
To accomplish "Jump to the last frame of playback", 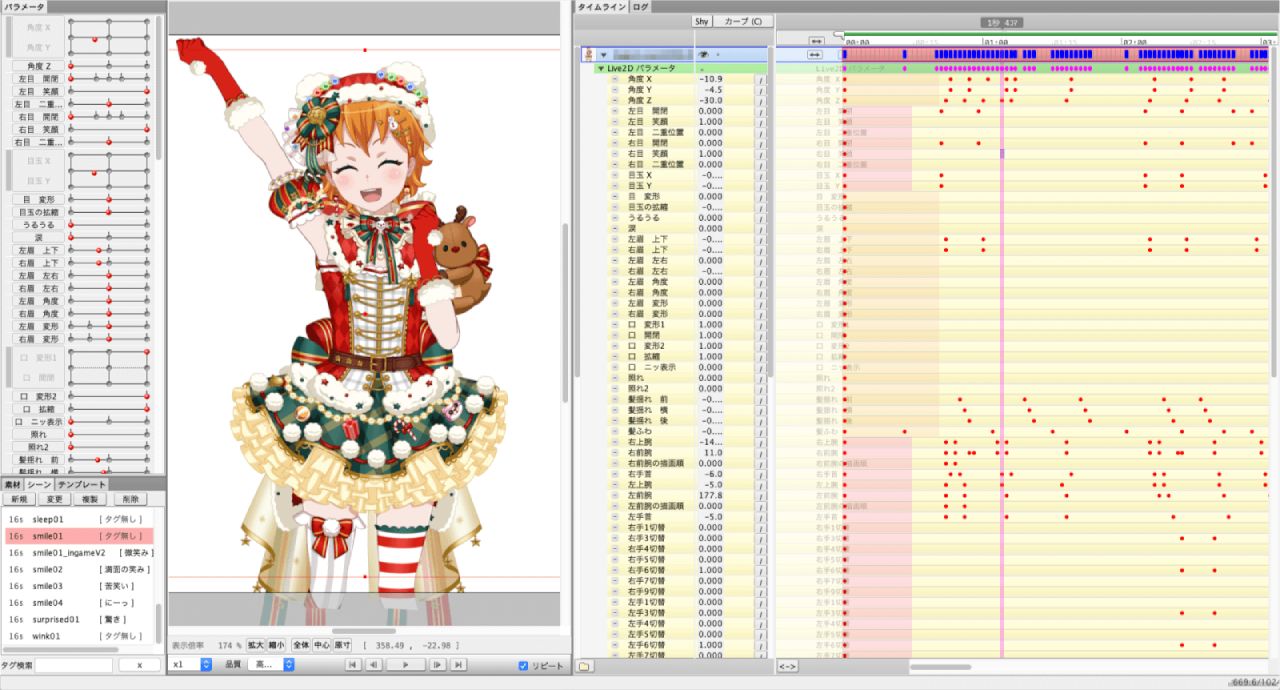I will pos(458,664).
